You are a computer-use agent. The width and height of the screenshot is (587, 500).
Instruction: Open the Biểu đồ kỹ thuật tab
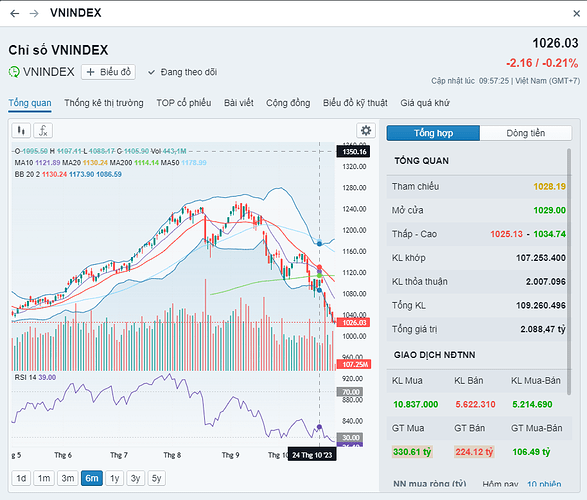355,103
